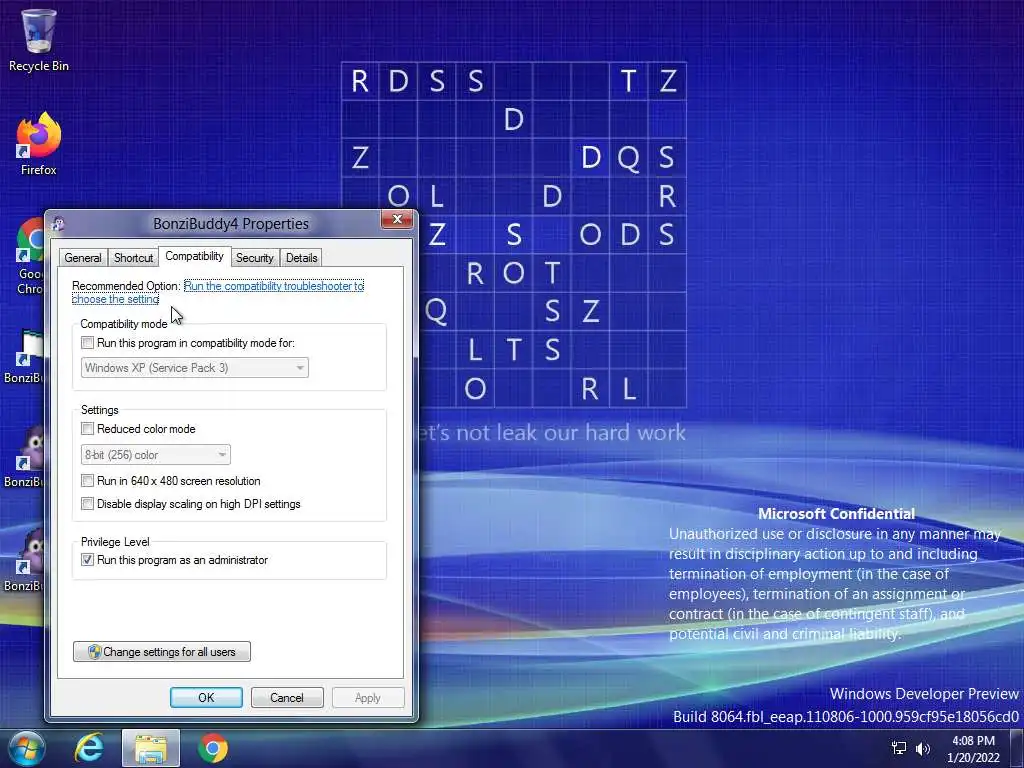Enable Run this program in compatibility mode
Viewport: 1024px width, 768px height.
tap(88, 343)
